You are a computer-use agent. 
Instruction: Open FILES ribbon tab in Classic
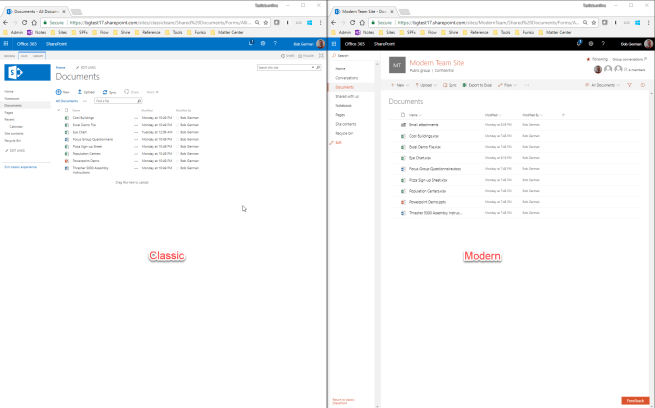(24, 56)
